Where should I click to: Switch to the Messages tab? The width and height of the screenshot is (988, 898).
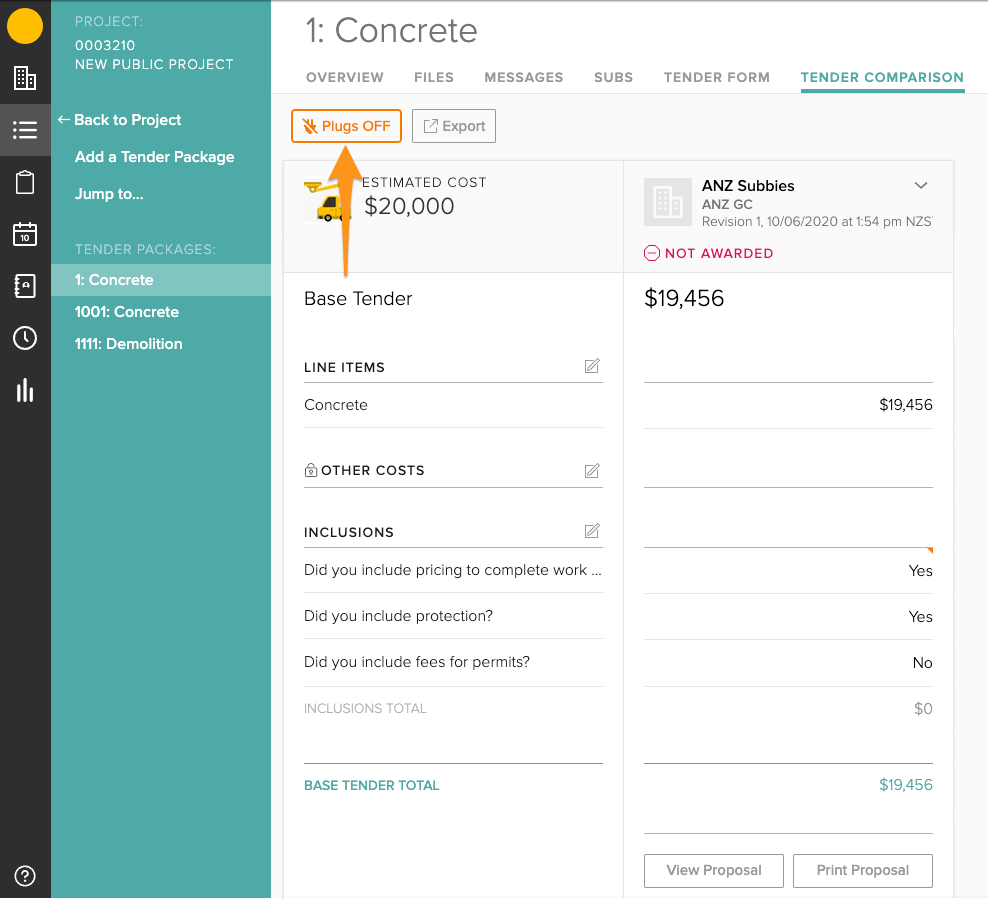524,78
